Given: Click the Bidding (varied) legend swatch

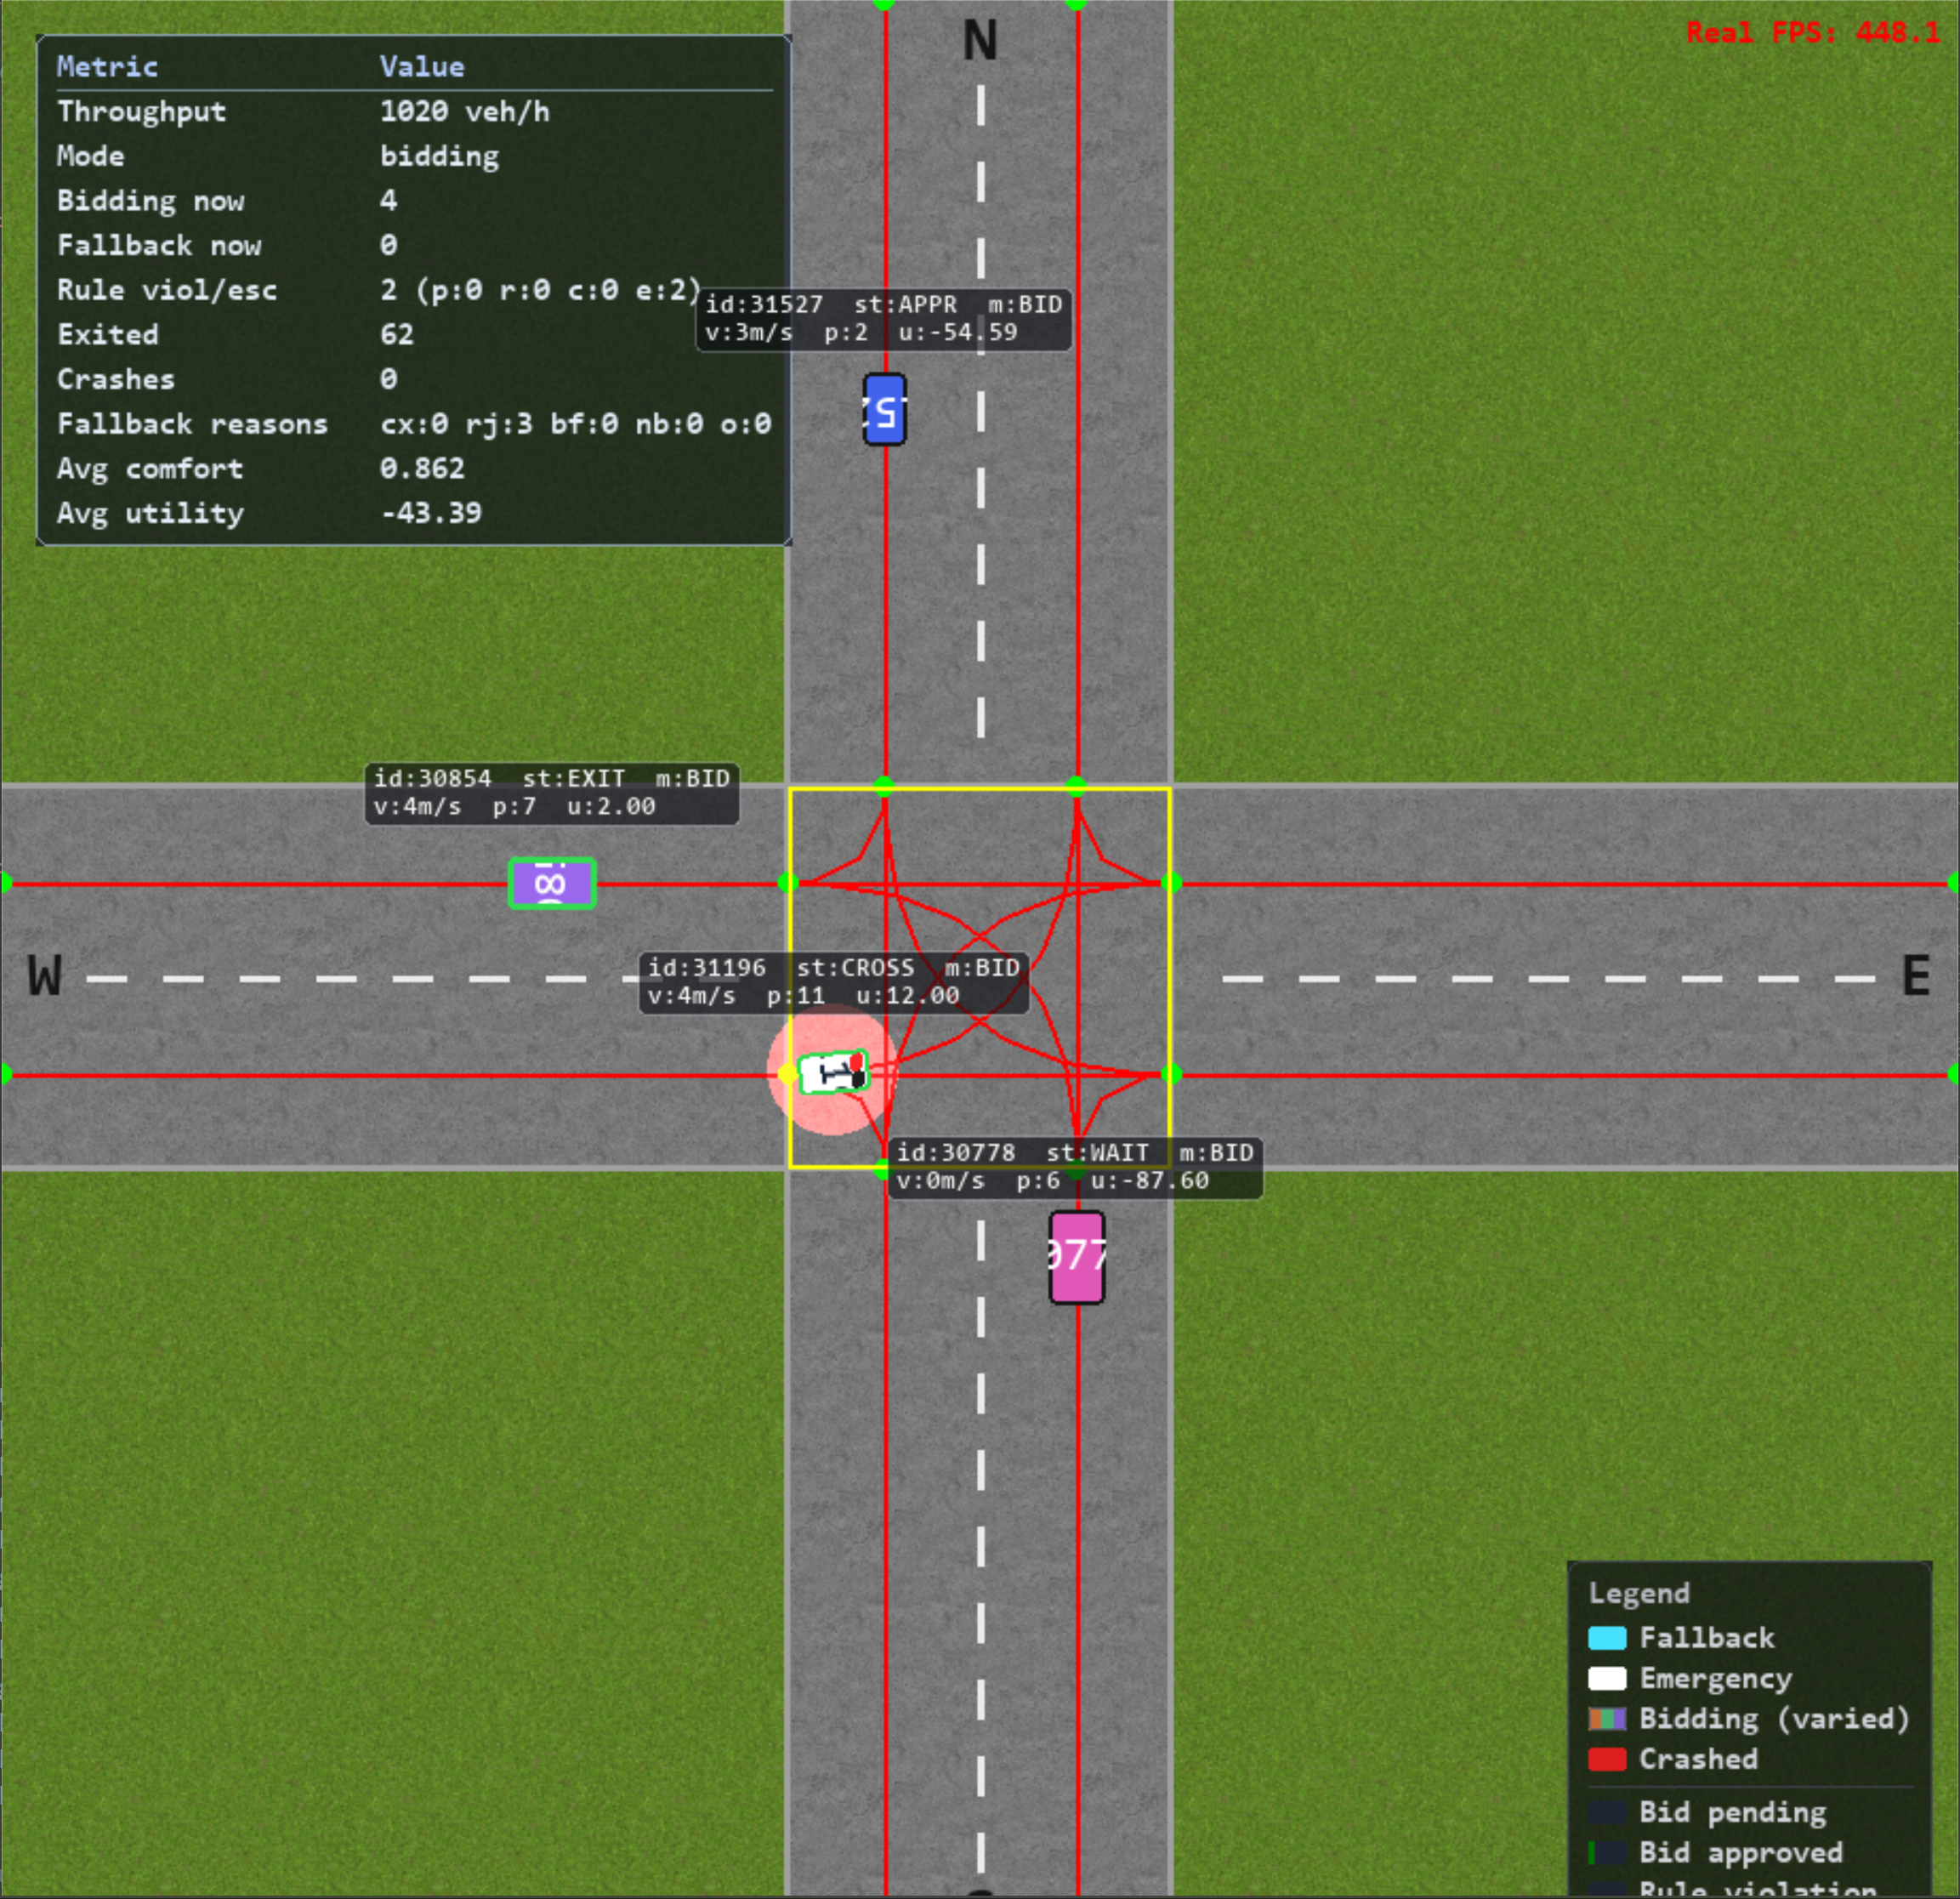Looking at the screenshot, I should (1607, 1719).
